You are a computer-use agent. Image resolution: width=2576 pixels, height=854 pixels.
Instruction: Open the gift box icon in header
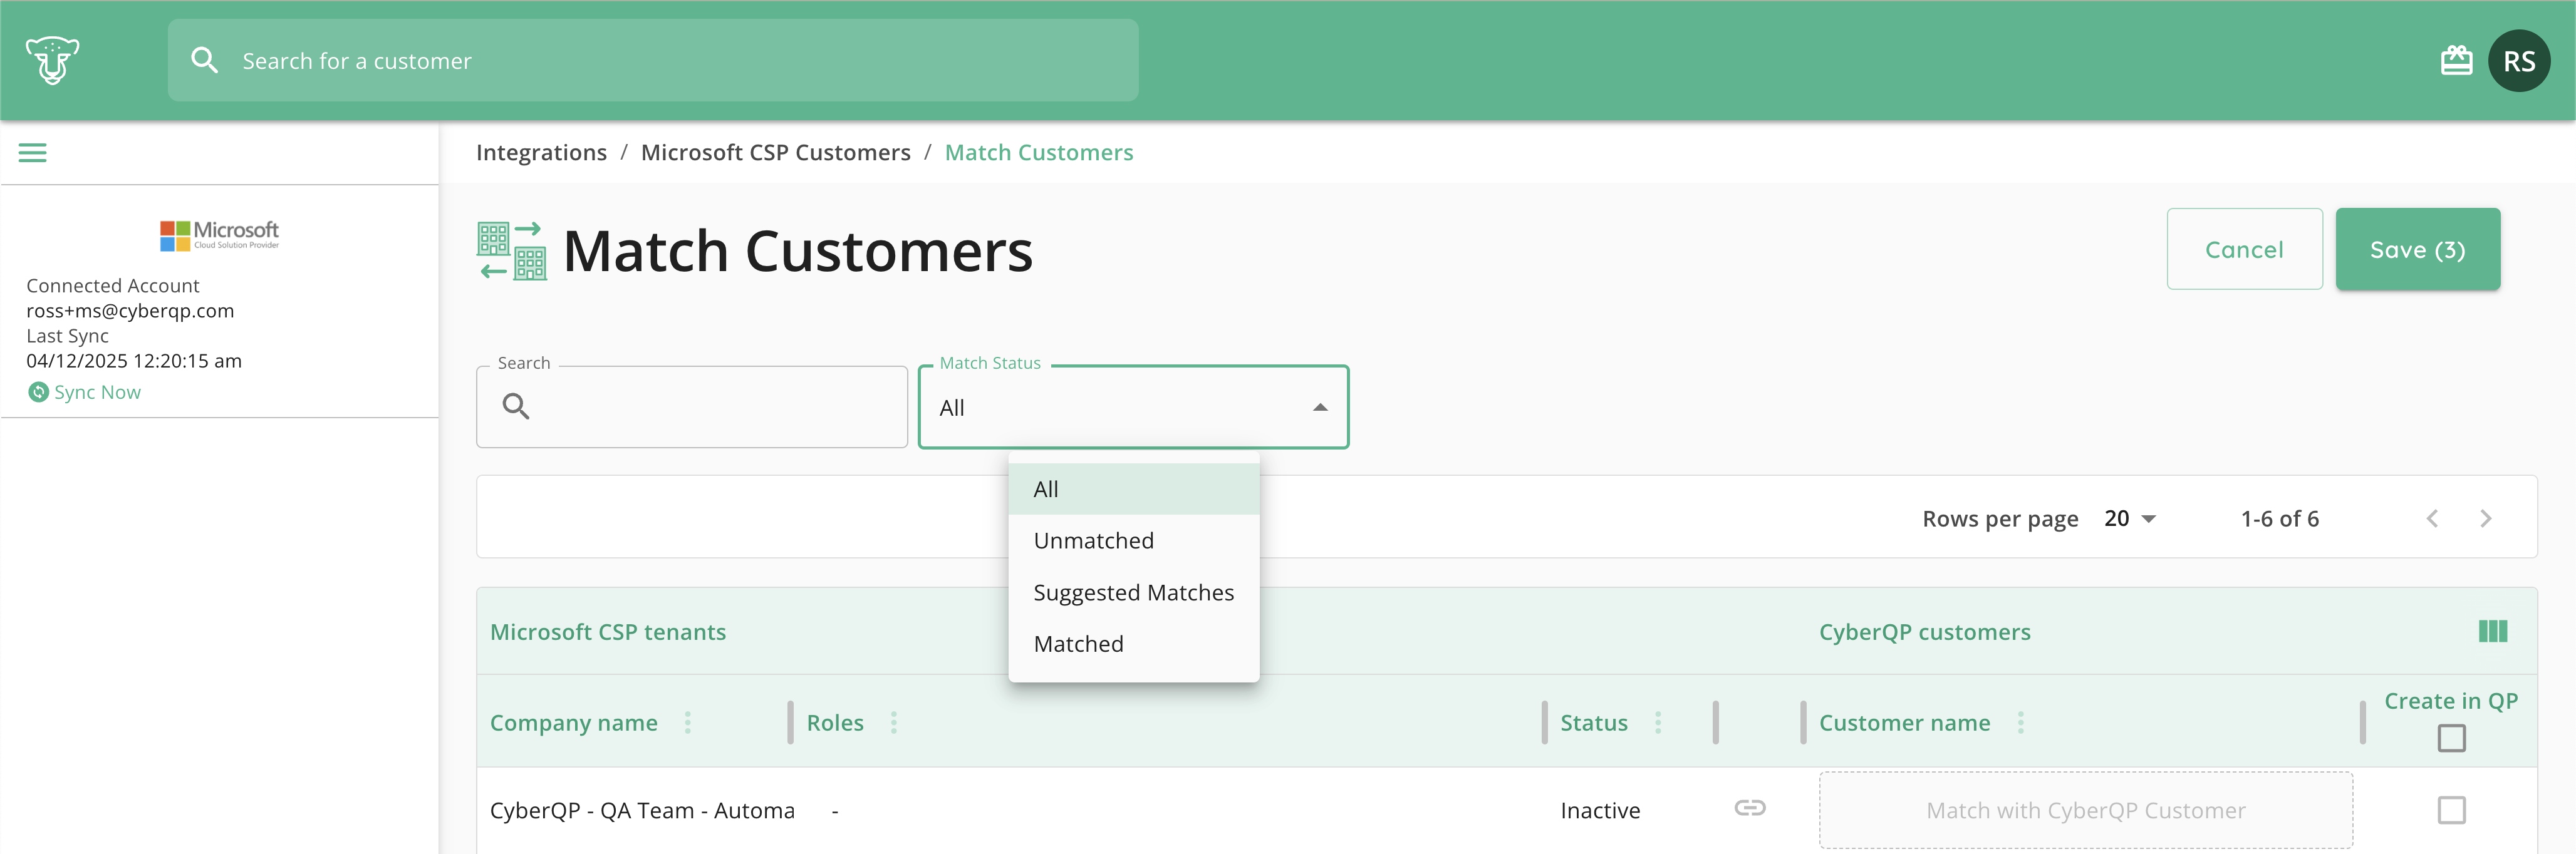(x=2456, y=61)
